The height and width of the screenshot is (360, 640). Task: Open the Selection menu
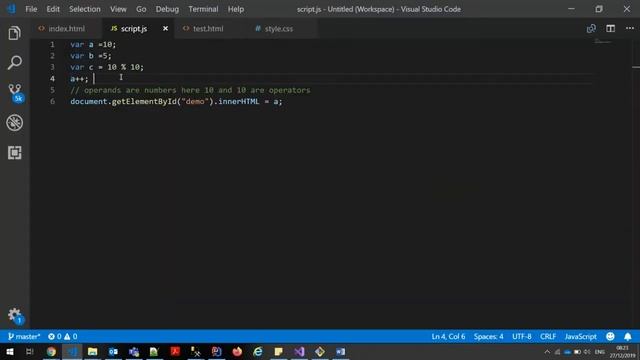(84, 9)
